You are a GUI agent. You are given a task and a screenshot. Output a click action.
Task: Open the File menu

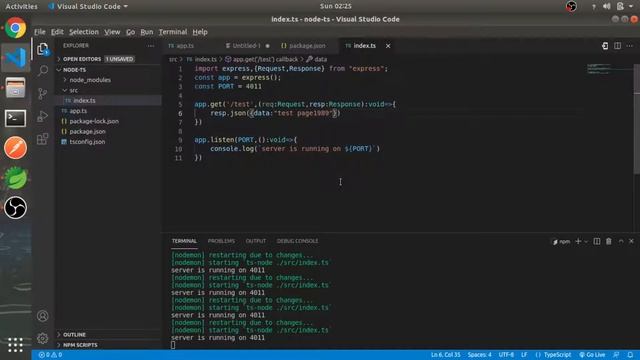(40, 32)
